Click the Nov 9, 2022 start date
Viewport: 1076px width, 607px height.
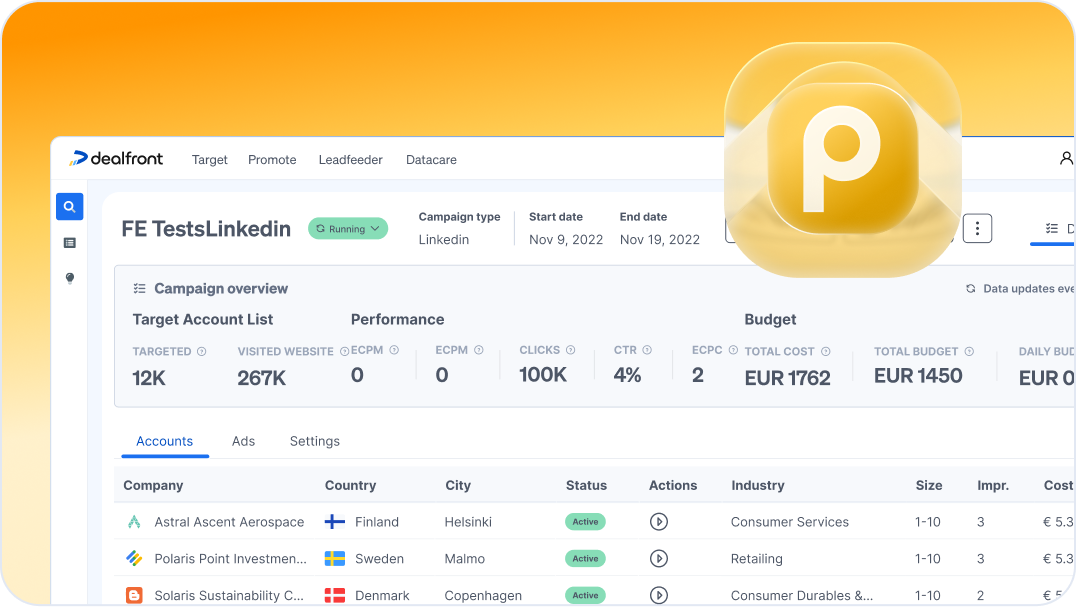(x=565, y=239)
